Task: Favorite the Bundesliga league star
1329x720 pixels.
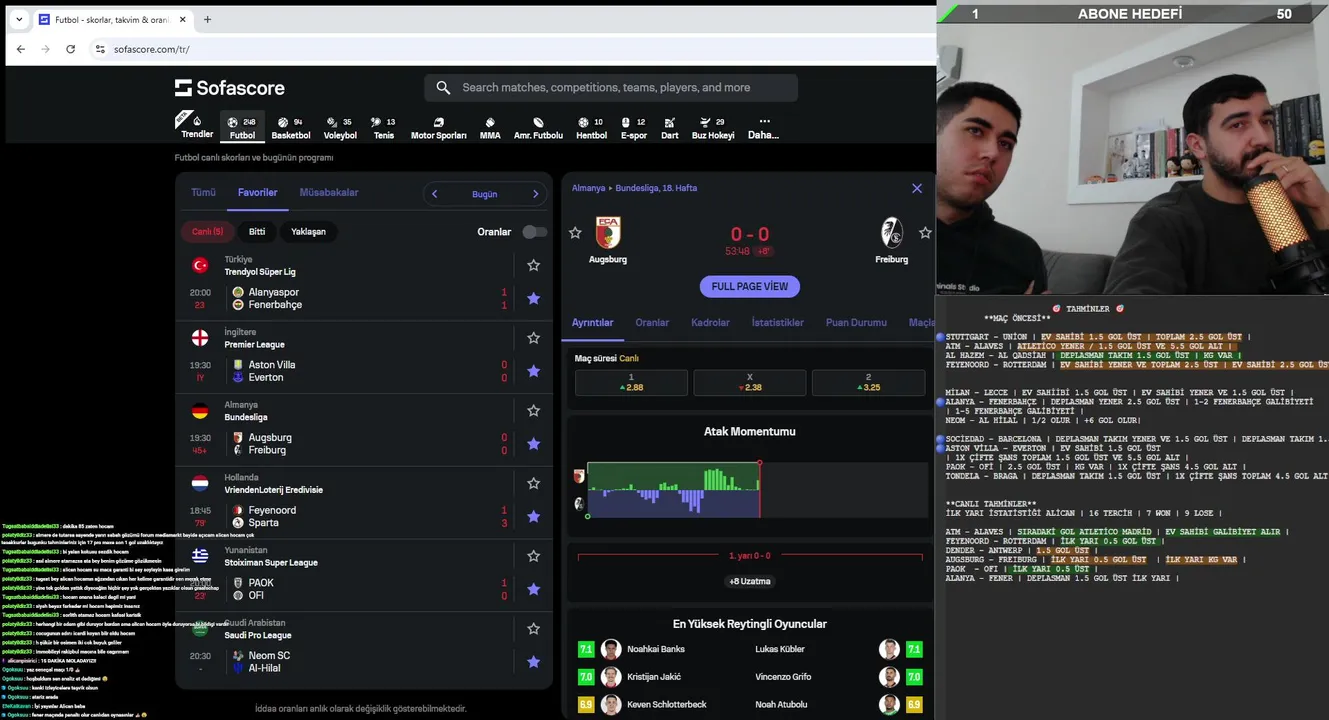Action: [x=533, y=410]
